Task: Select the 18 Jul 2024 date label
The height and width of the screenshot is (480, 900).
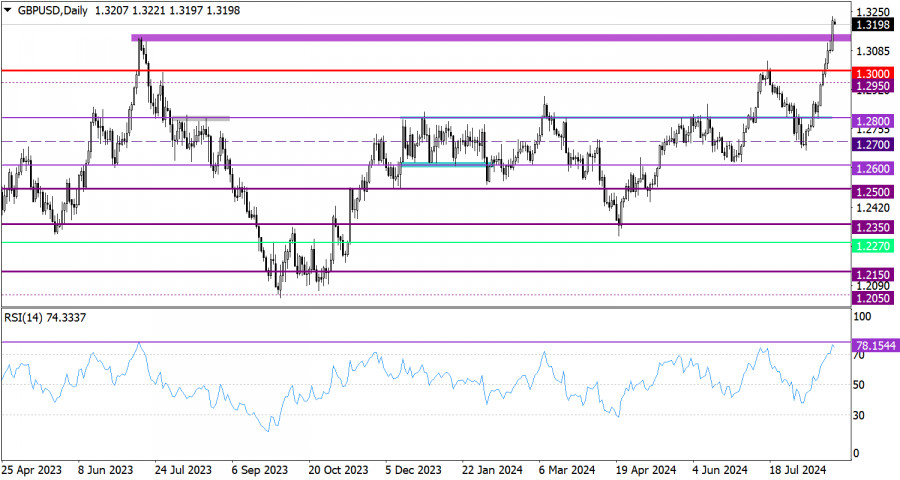Action: (x=797, y=470)
